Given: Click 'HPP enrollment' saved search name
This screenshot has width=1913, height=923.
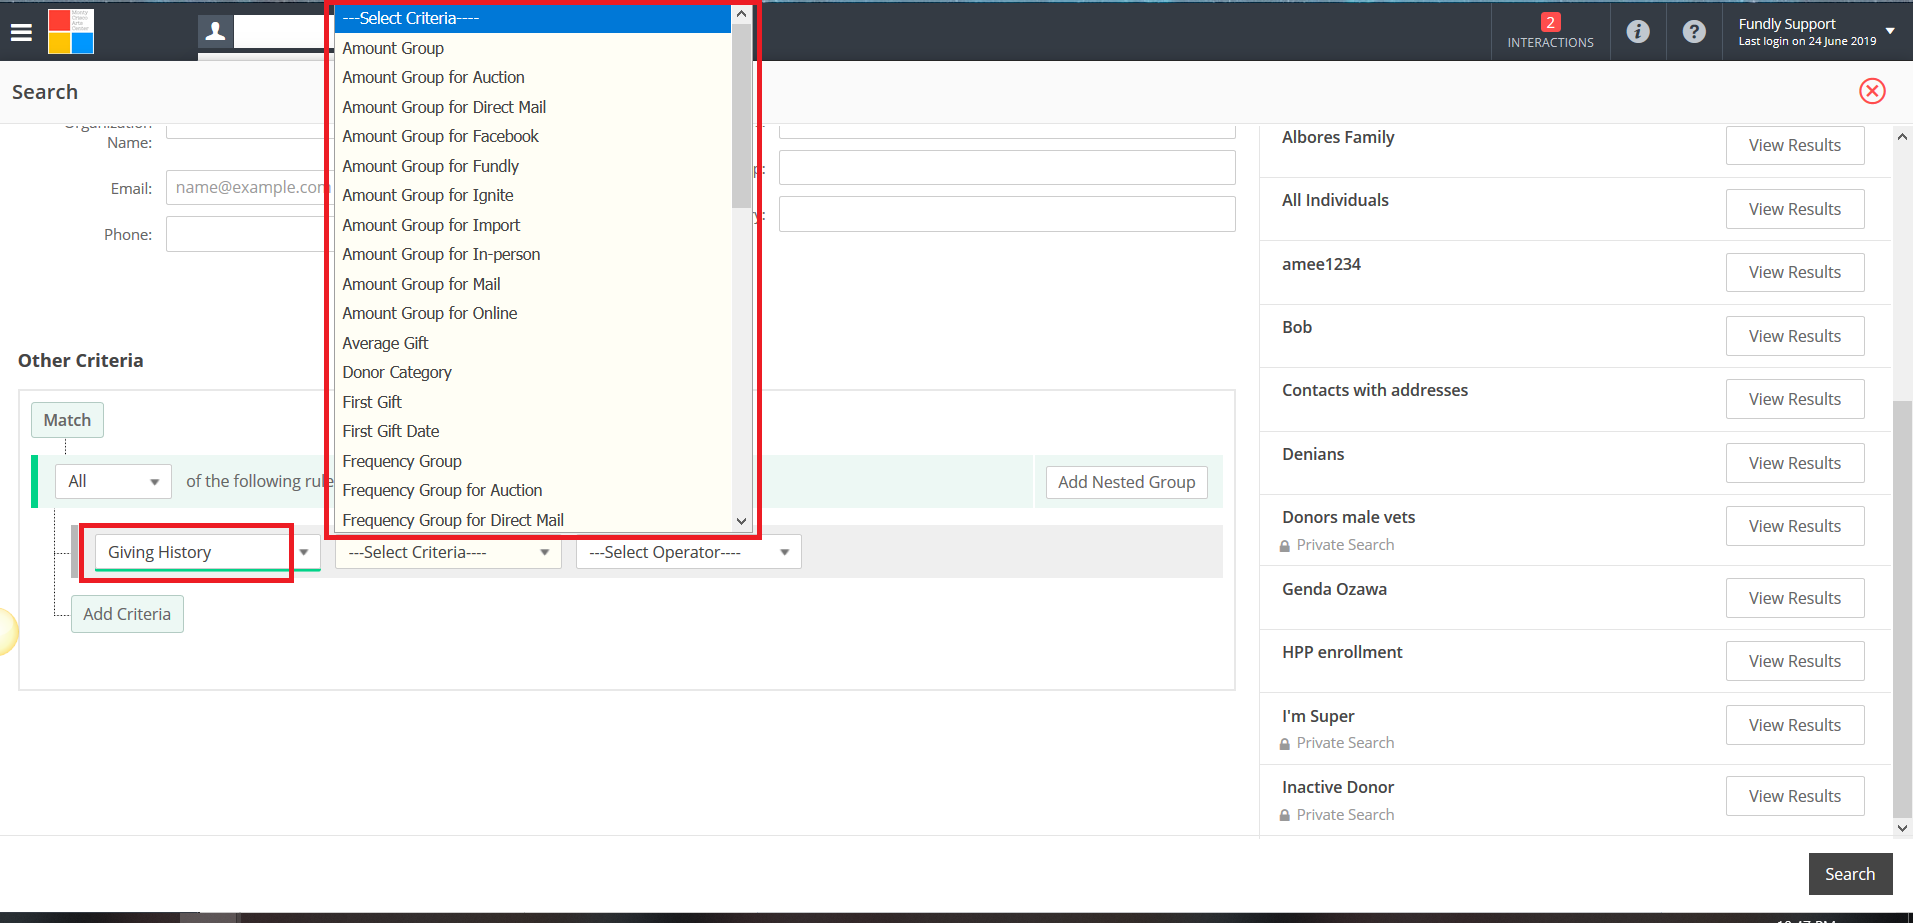Looking at the screenshot, I should coord(1342,652).
